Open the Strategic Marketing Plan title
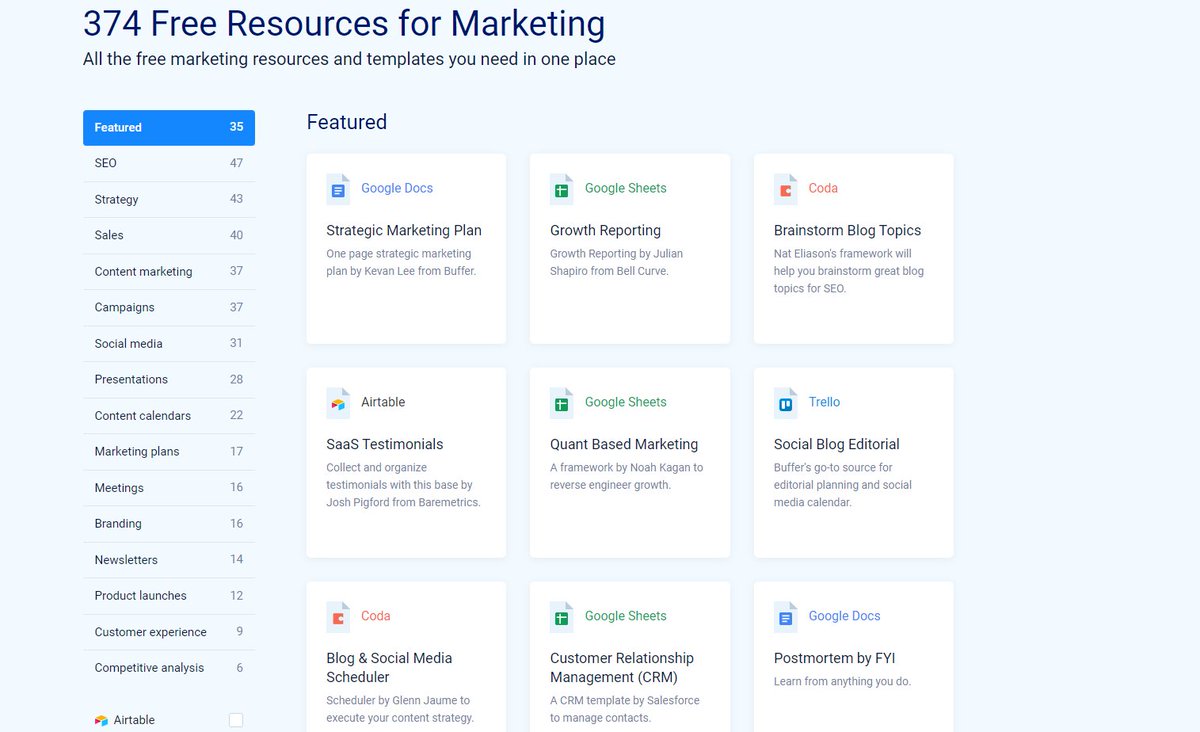This screenshot has width=1200, height=732. [x=404, y=230]
